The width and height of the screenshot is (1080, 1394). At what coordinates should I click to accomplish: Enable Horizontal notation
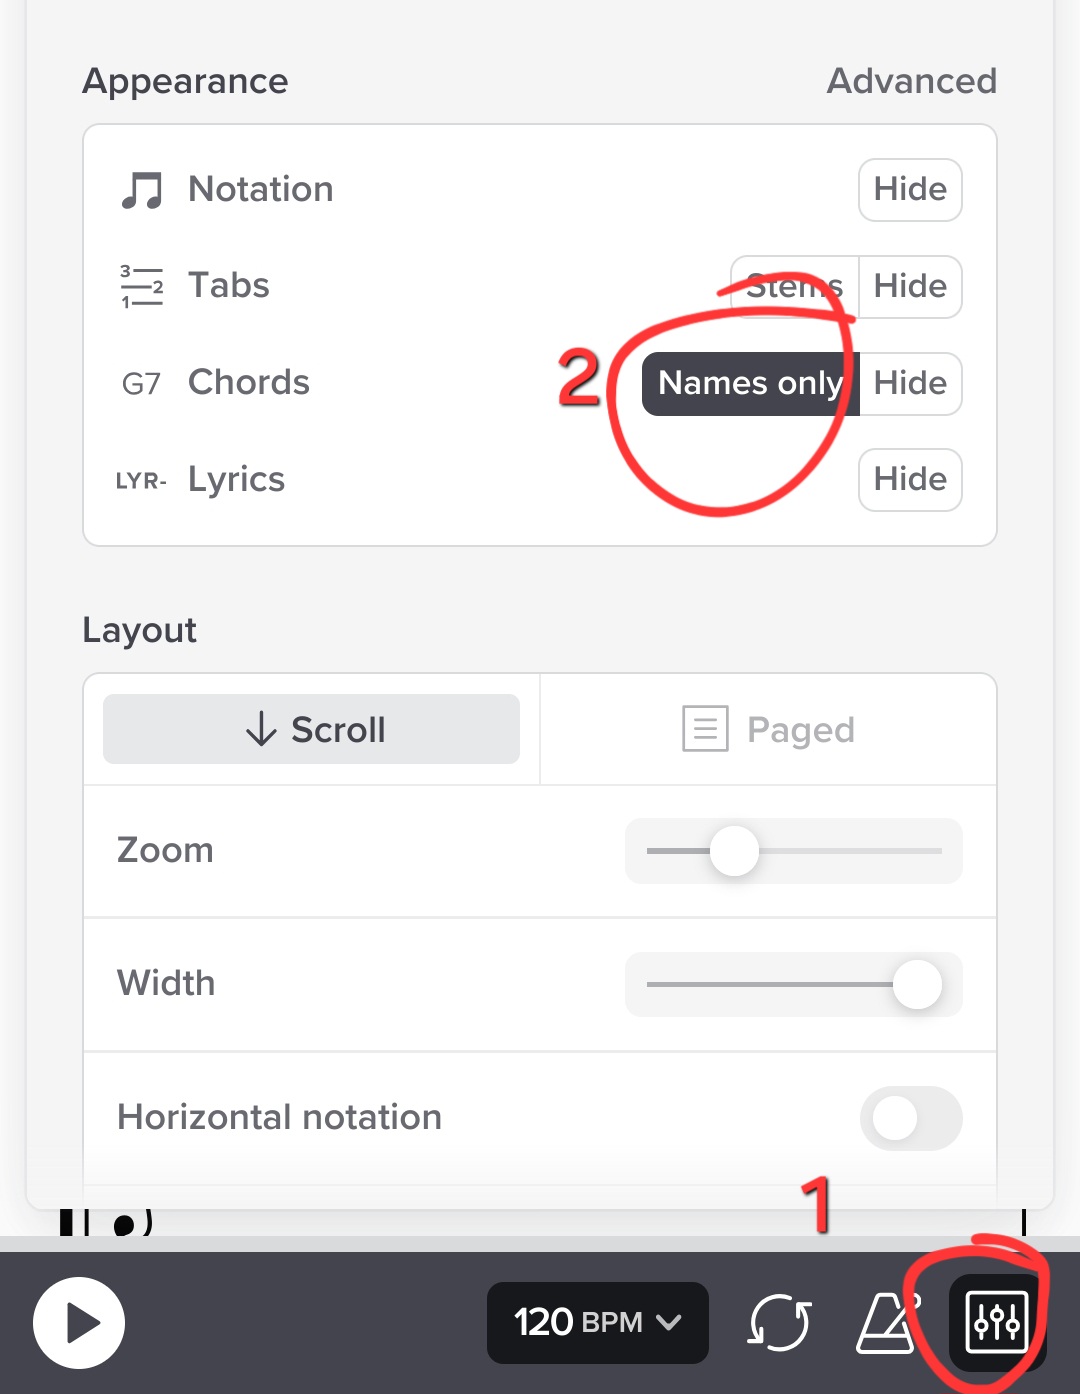coord(910,1119)
